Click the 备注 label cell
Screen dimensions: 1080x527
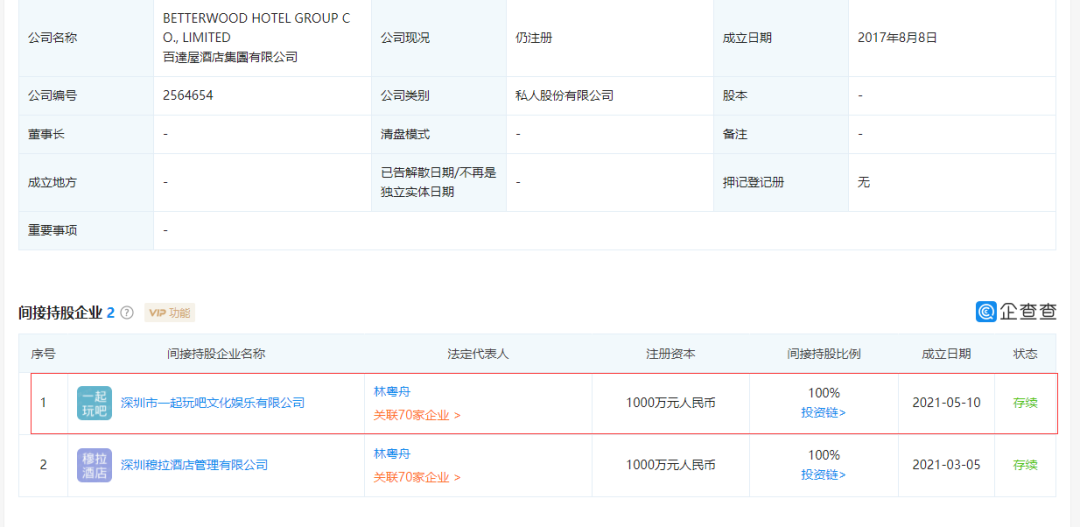[781, 134]
